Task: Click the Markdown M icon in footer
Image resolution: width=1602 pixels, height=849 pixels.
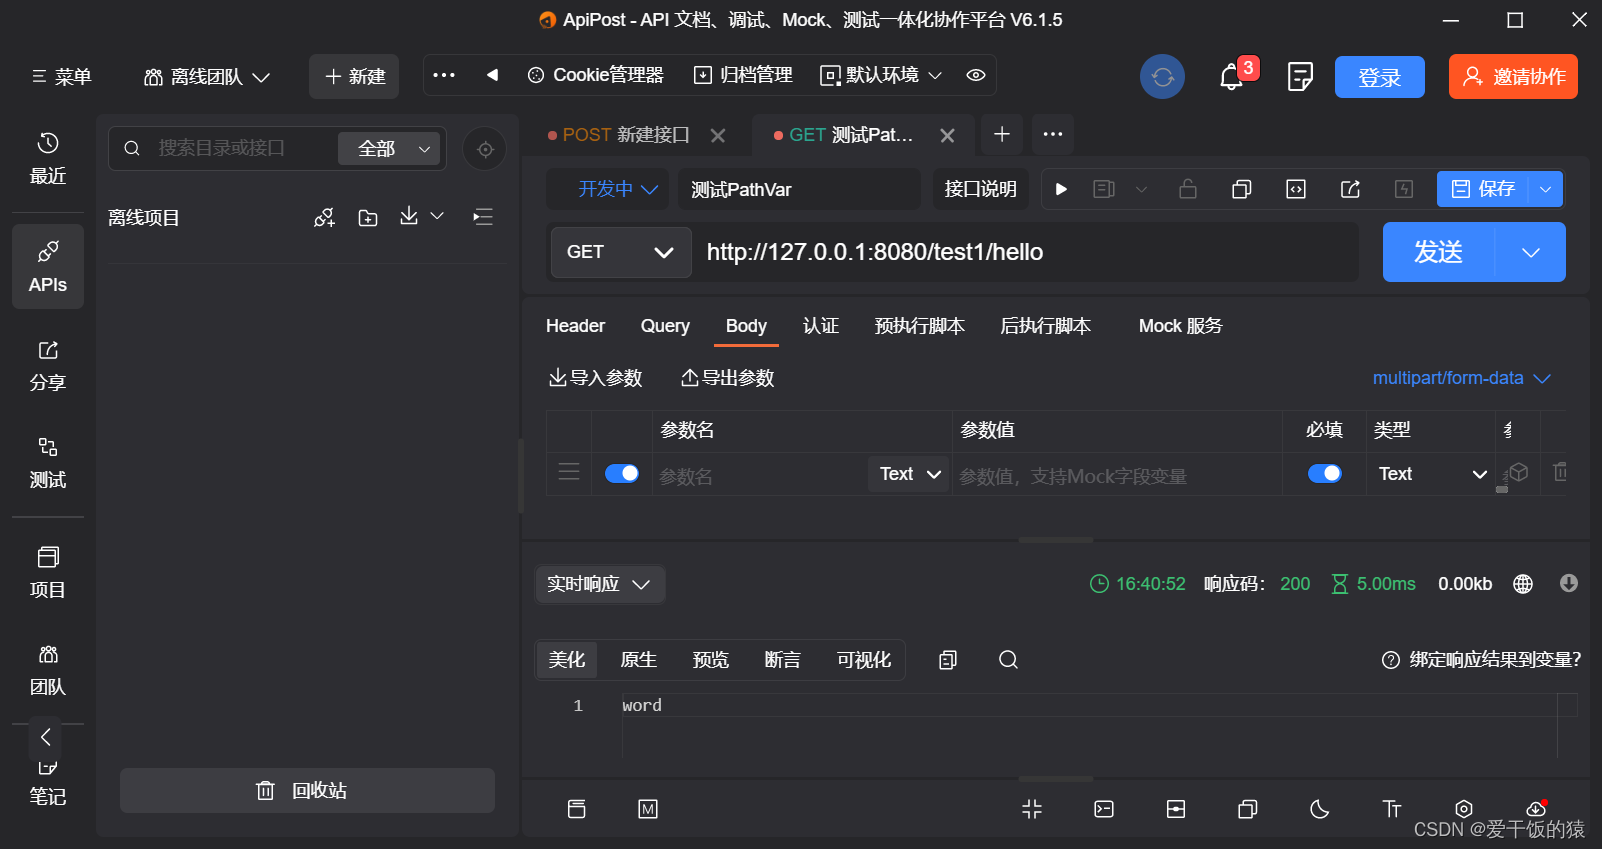Action: 648,809
